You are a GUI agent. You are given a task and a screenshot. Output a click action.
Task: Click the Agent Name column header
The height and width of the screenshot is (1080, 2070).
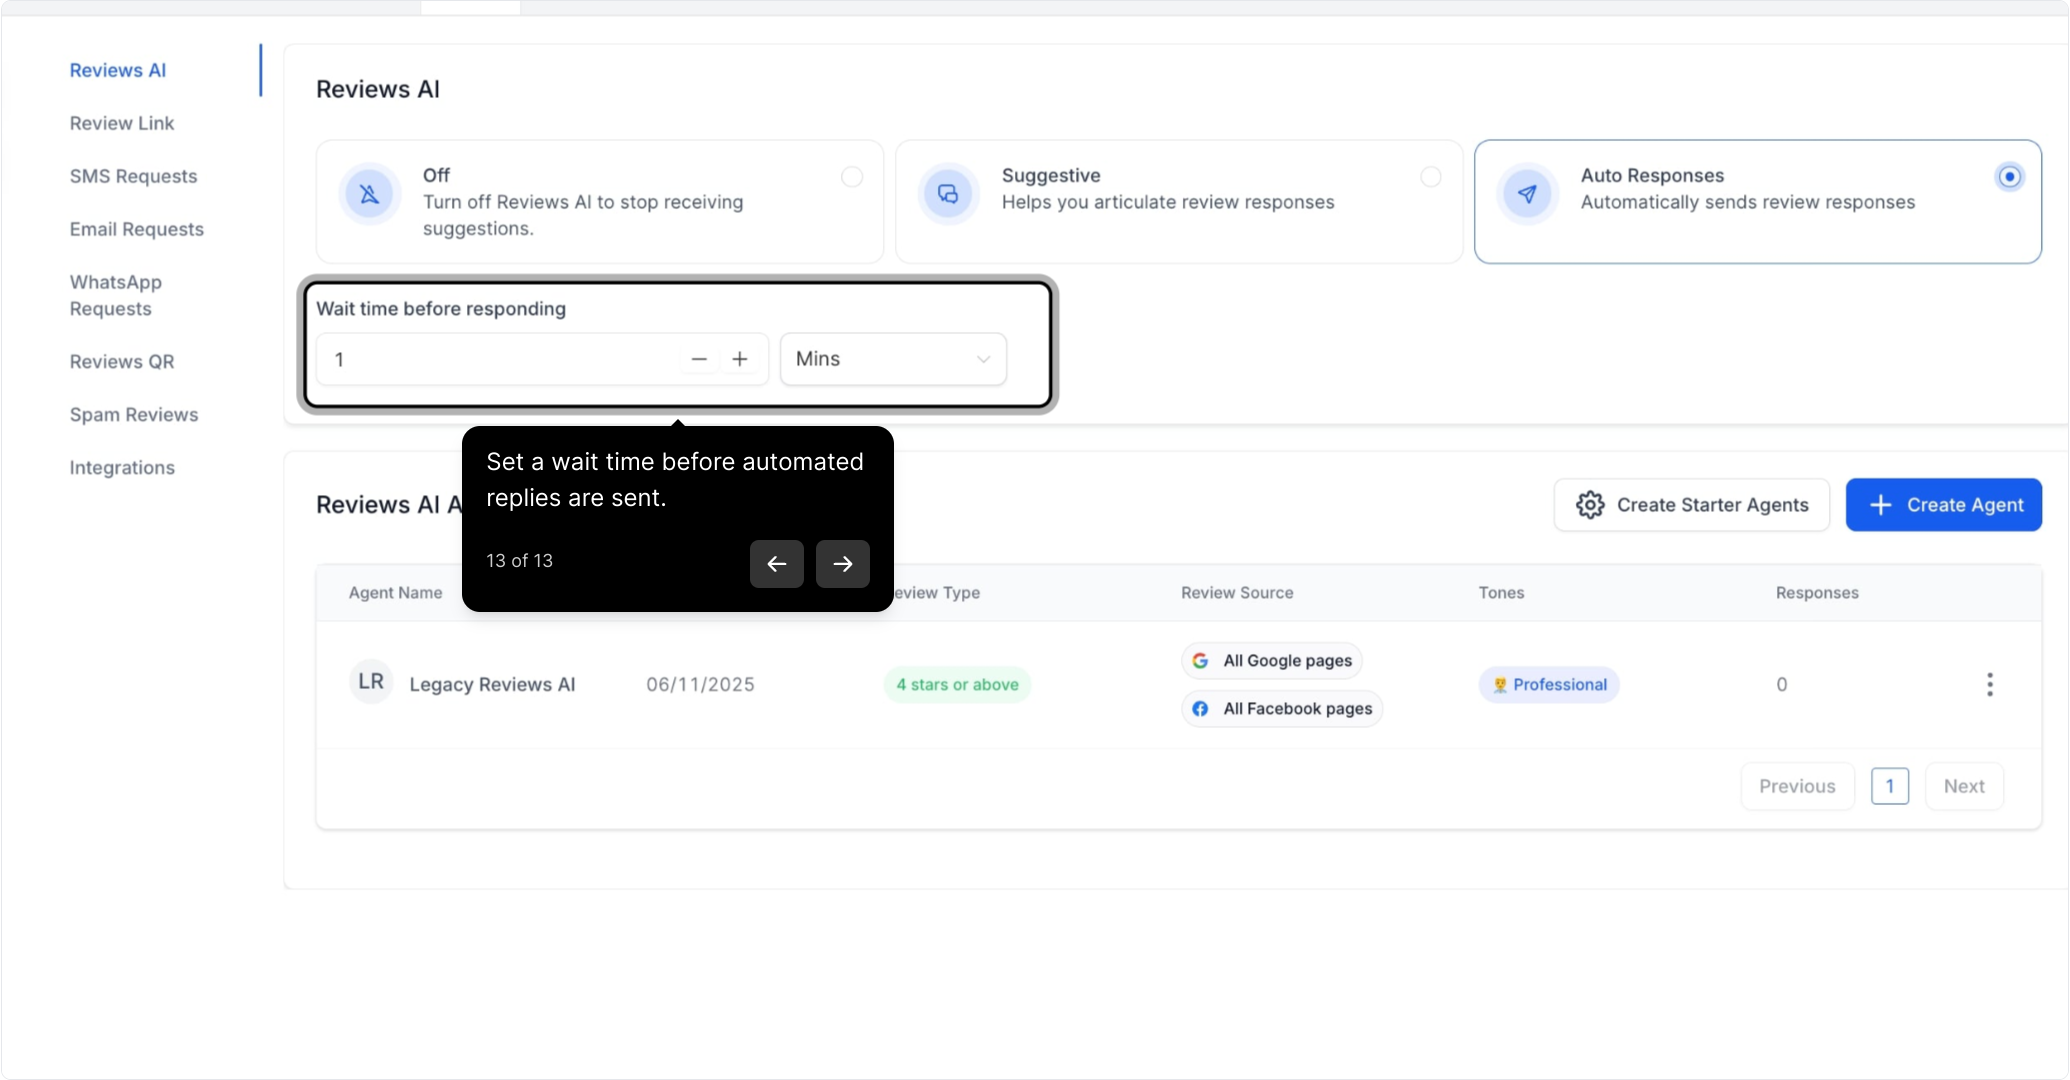click(395, 593)
